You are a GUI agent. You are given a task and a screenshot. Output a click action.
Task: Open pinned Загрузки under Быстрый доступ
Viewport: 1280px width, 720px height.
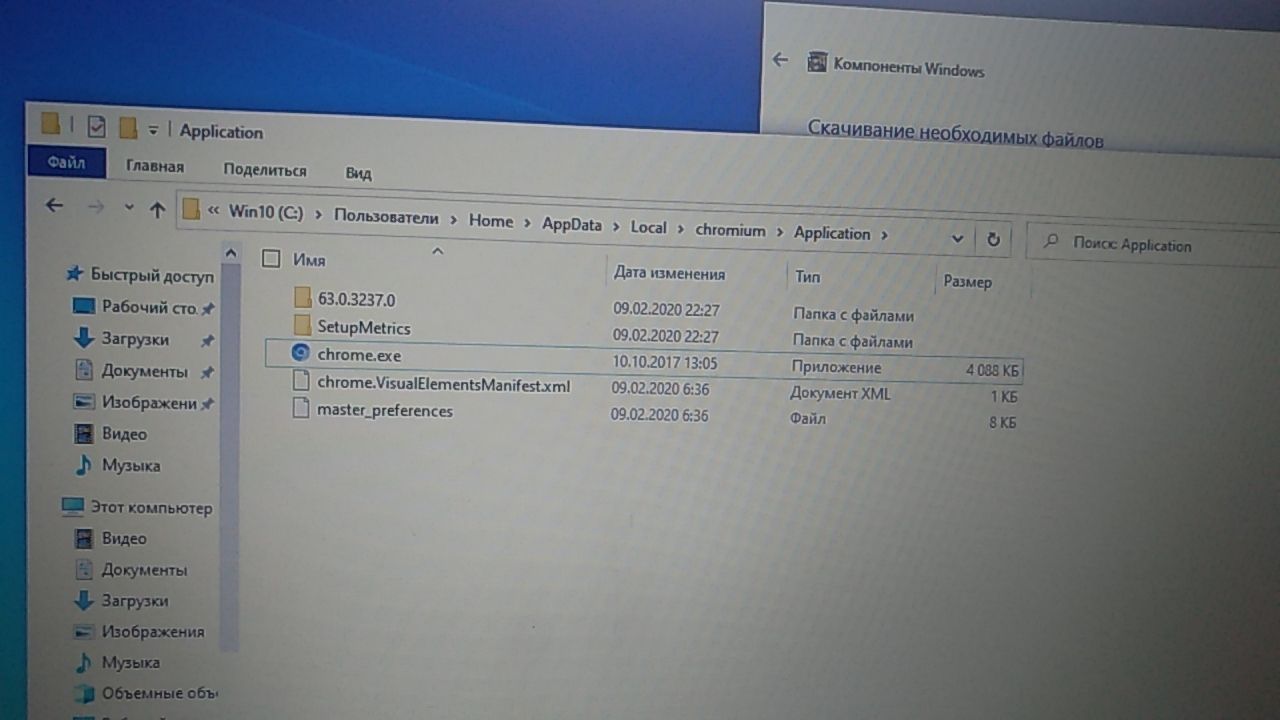[135, 339]
